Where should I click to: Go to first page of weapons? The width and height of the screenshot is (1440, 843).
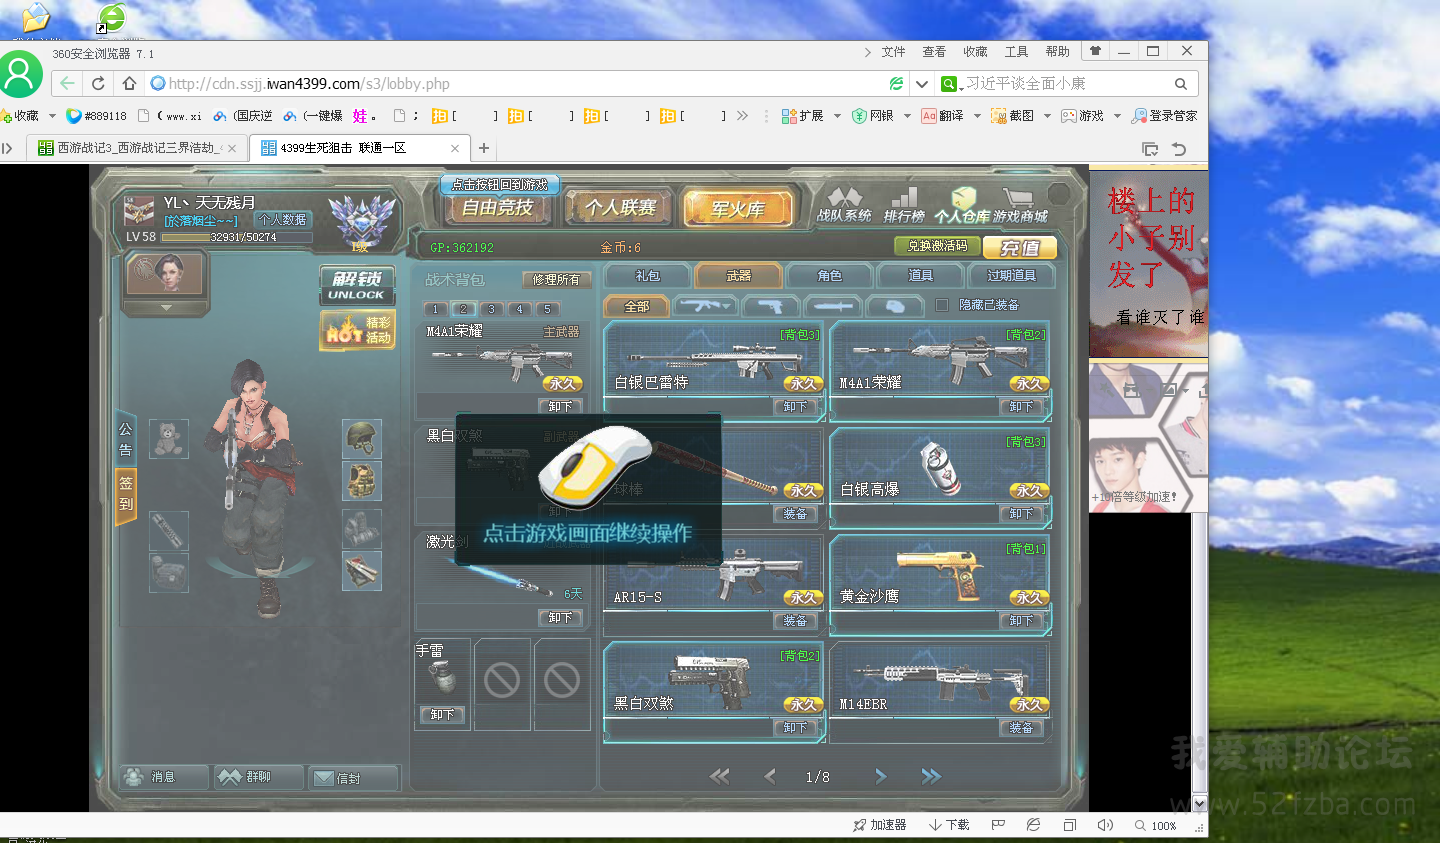pos(719,776)
